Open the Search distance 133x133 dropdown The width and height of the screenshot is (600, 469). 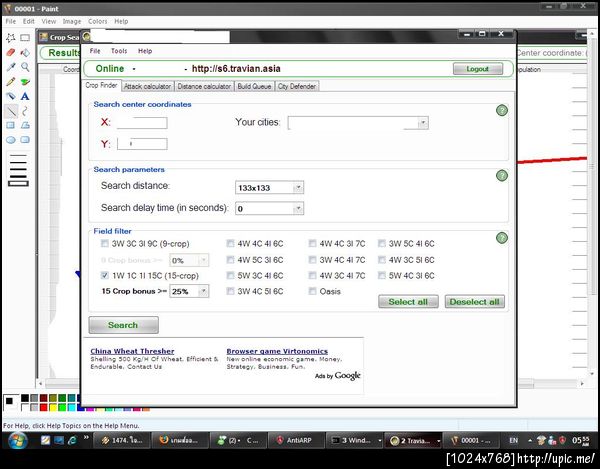(298, 187)
